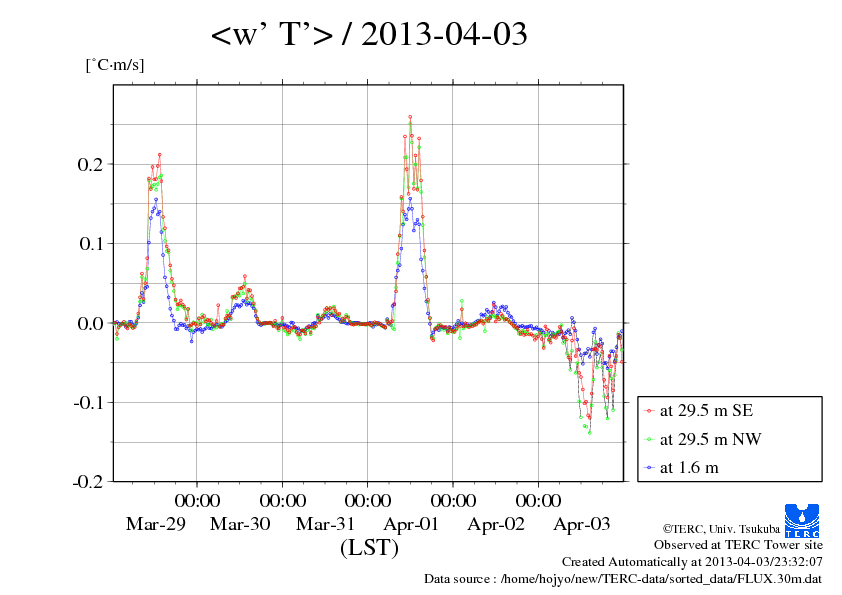Click the Mar-31 date label
Screen dimensions: 842x595
point(325,523)
